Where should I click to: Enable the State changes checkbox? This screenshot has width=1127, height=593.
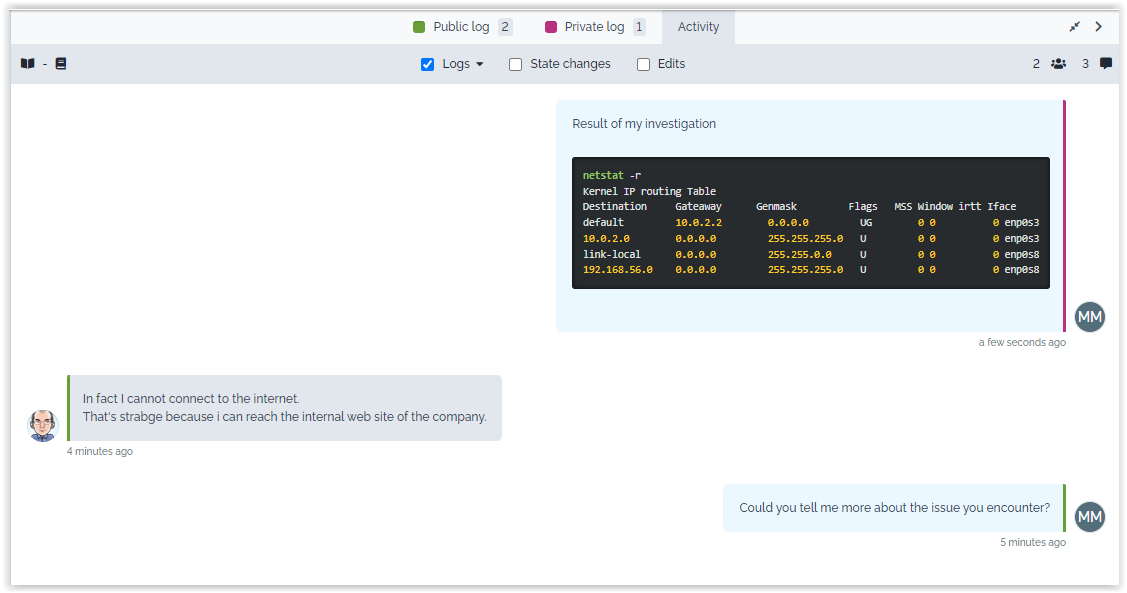pos(516,64)
